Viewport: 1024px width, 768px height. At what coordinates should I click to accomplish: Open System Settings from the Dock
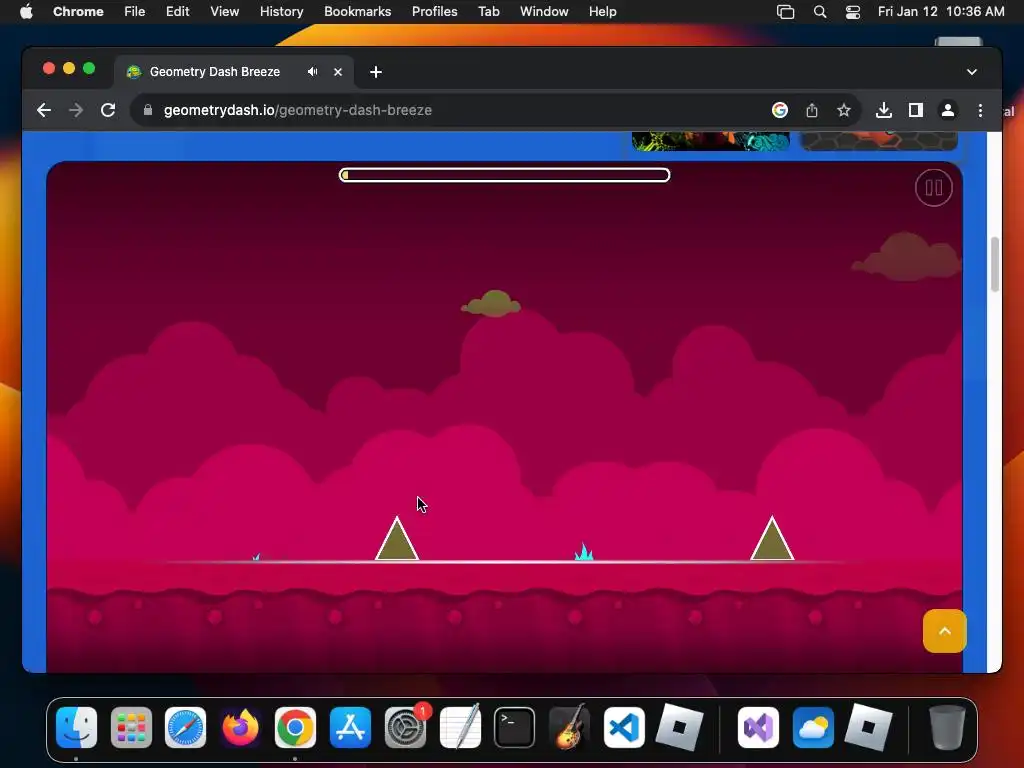click(406, 728)
